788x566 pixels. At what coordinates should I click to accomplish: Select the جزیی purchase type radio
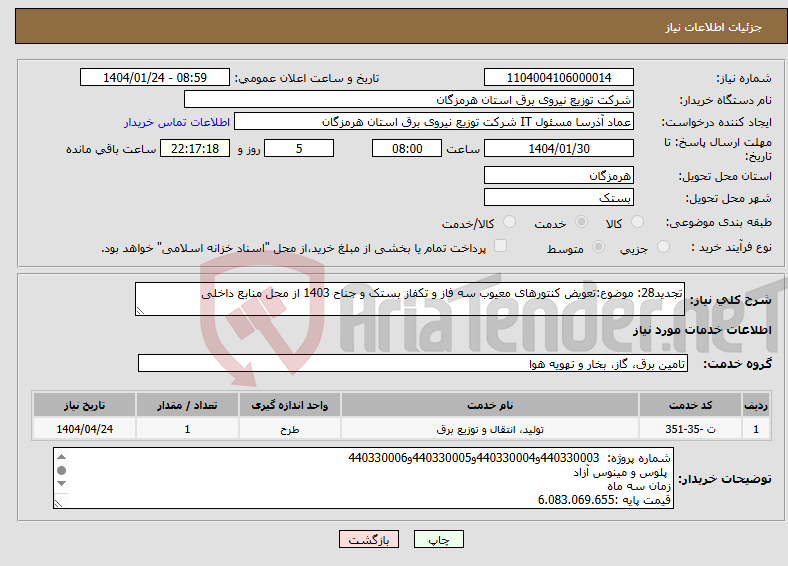pyautogui.click(x=663, y=247)
